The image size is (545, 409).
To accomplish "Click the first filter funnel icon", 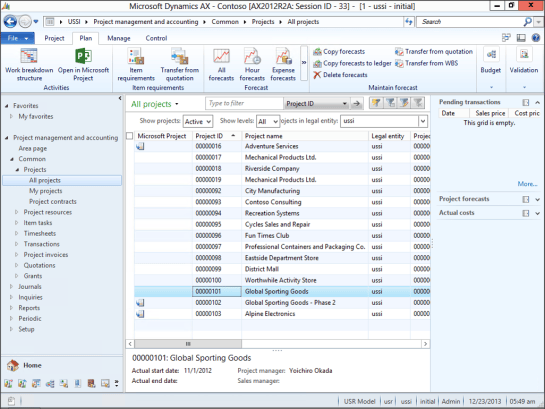I will coord(376,103).
